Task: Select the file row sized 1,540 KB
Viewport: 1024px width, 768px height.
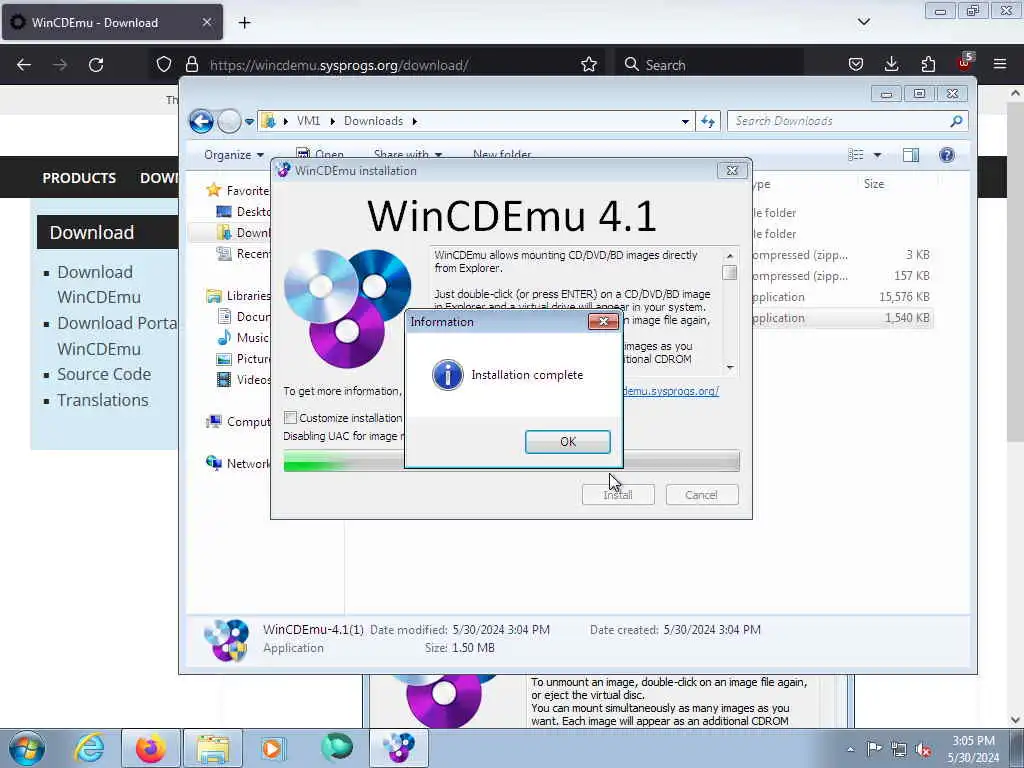Action: (x=842, y=318)
